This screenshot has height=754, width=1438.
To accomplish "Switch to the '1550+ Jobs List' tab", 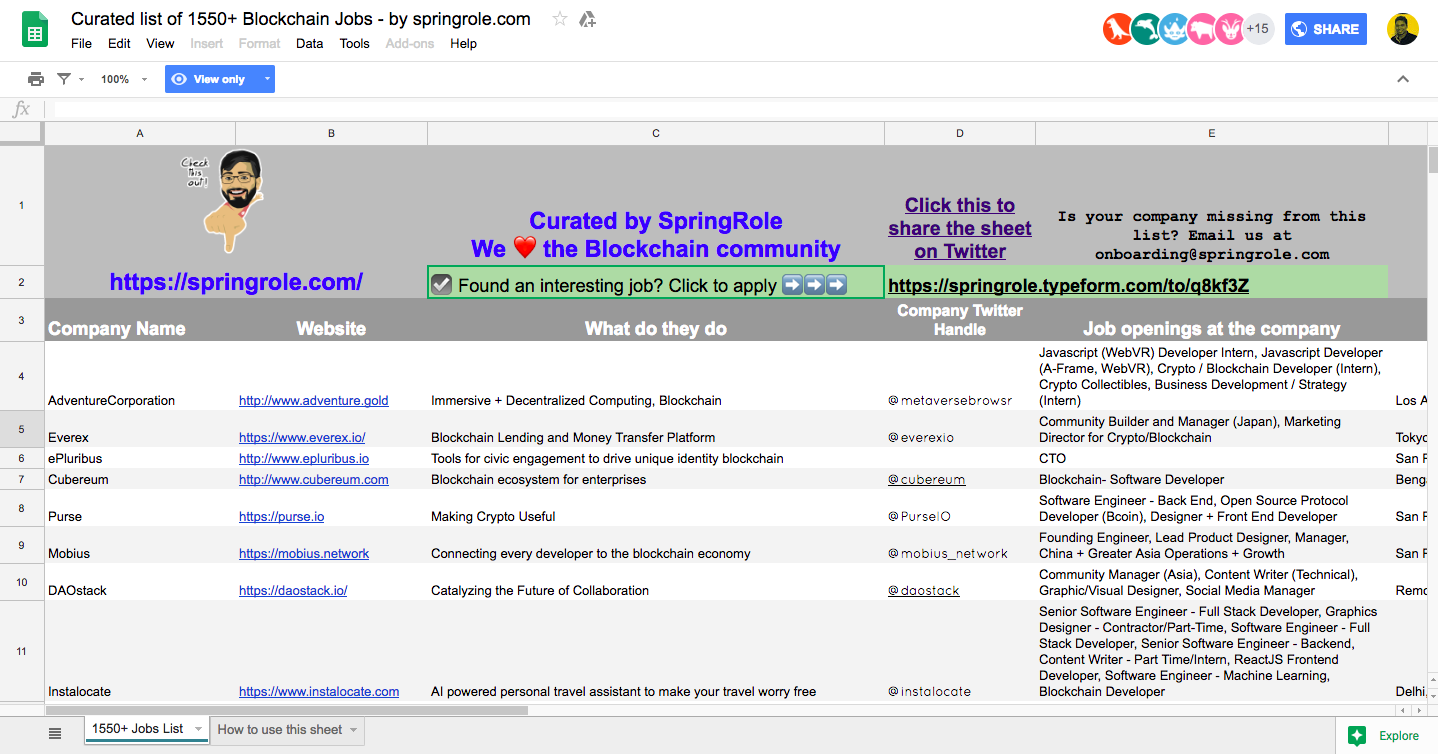I will point(139,731).
